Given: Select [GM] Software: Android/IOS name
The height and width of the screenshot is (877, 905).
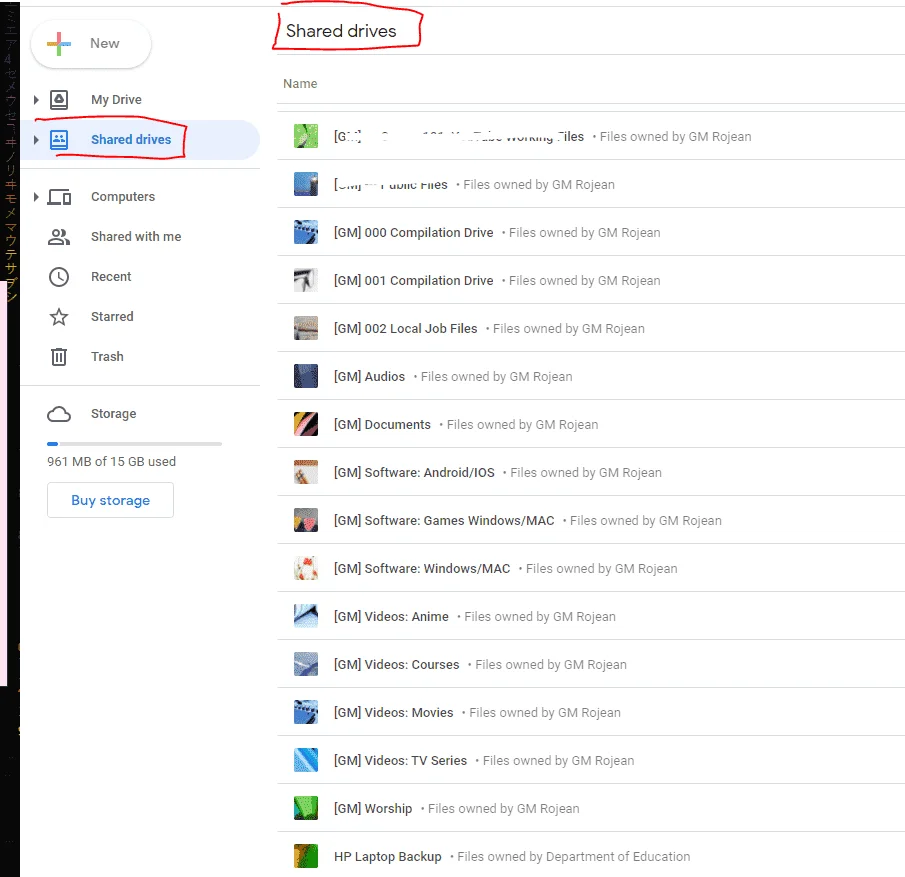Looking at the screenshot, I should click(x=414, y=472).
